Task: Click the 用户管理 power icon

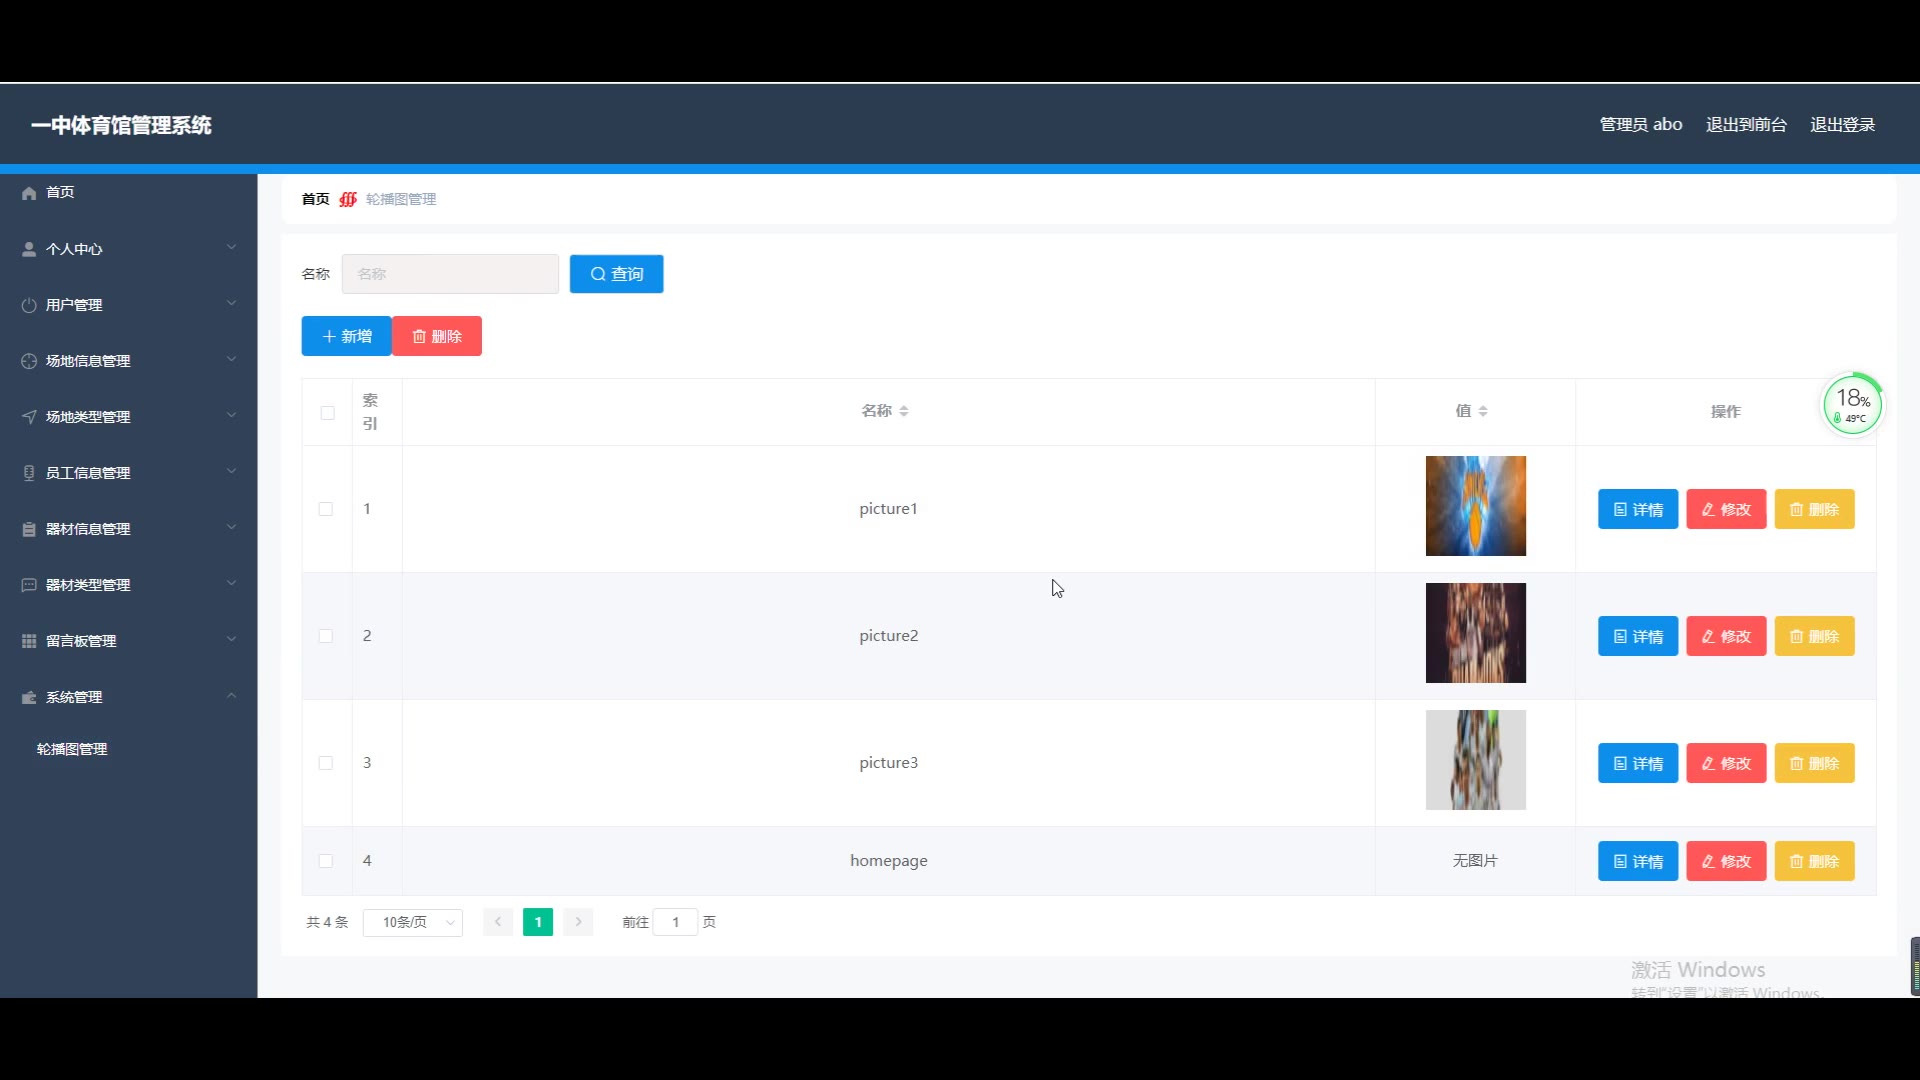Action: [x=29, y=305]
